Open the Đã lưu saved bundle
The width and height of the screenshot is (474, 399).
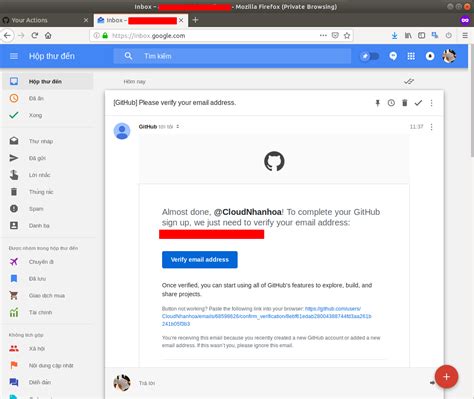coord(48,279)
